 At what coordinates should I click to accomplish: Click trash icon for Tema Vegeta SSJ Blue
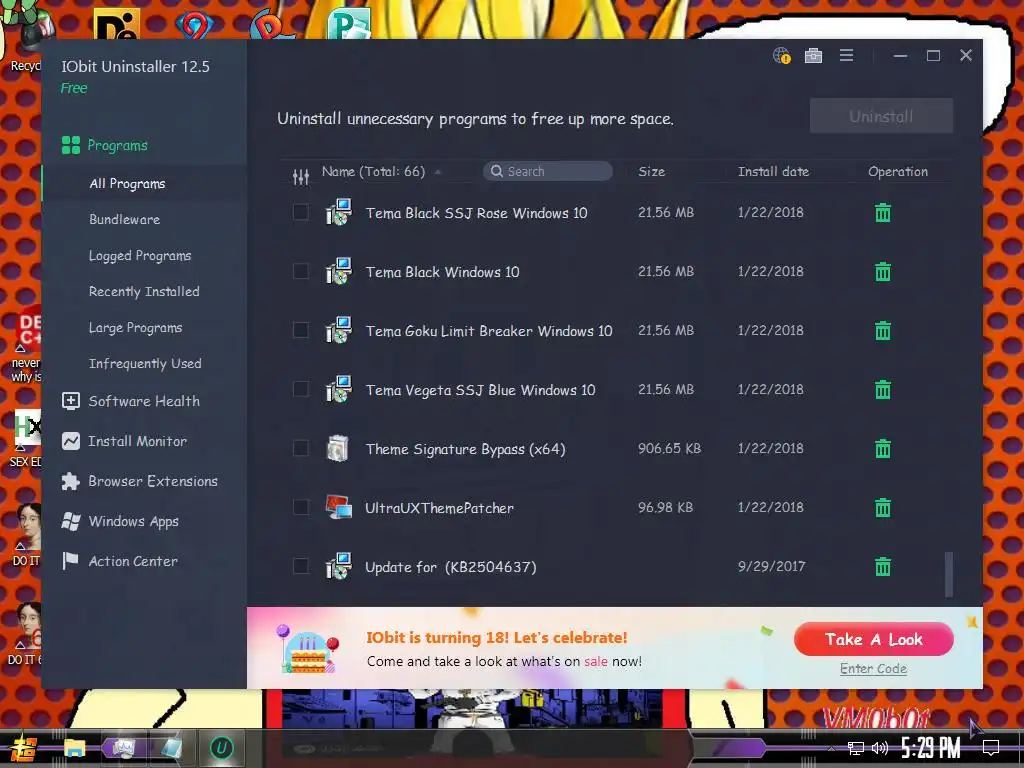(882, 390)
